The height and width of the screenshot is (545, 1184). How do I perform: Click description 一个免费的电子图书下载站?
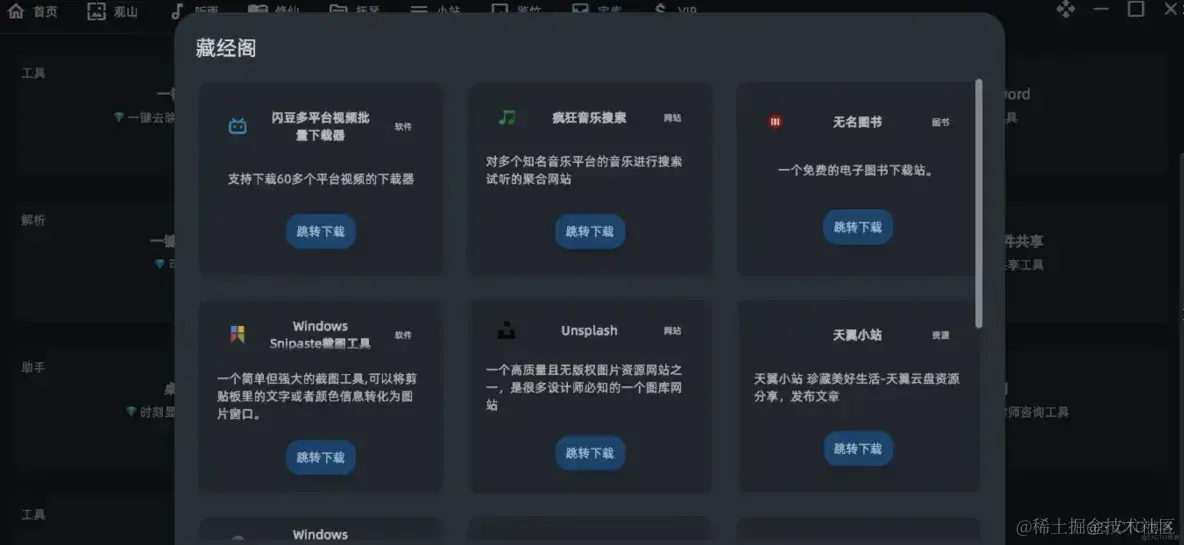coord(857,171)
